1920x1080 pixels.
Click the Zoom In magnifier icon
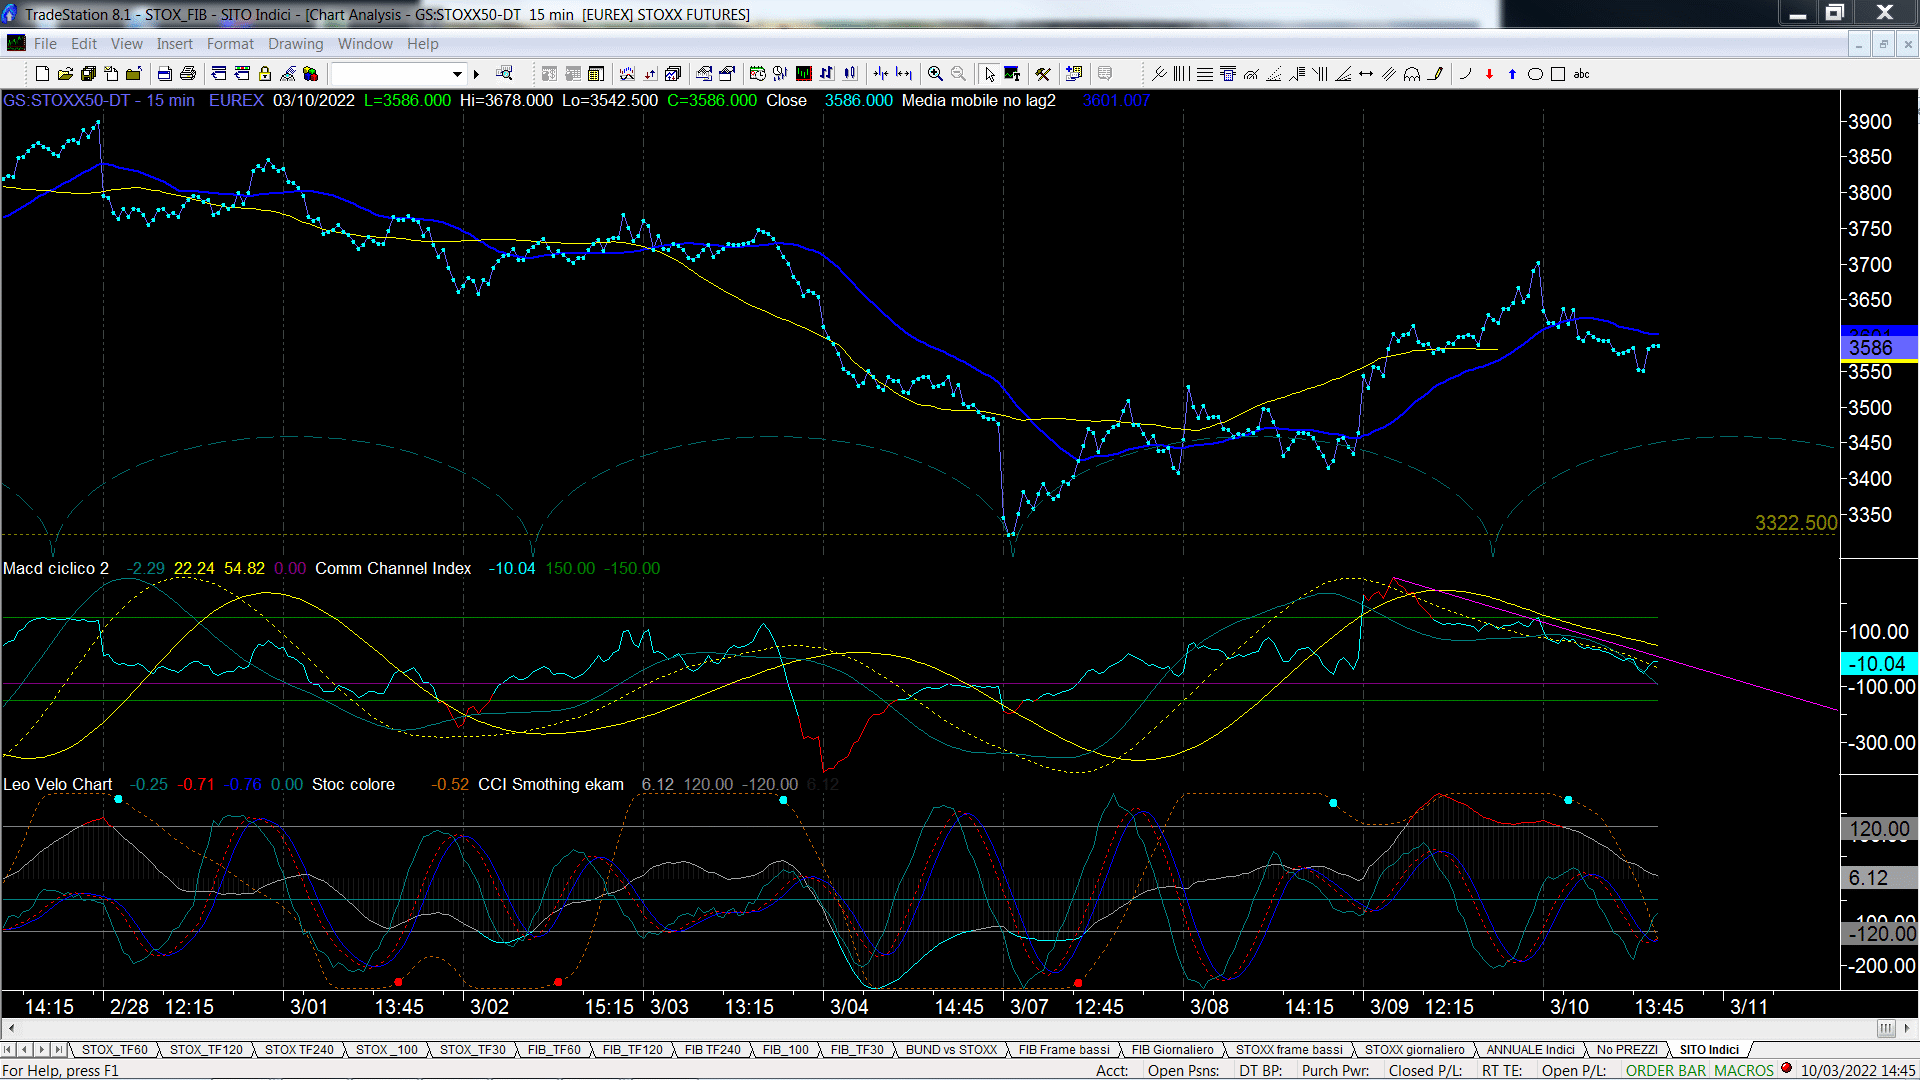coord(935,74)
